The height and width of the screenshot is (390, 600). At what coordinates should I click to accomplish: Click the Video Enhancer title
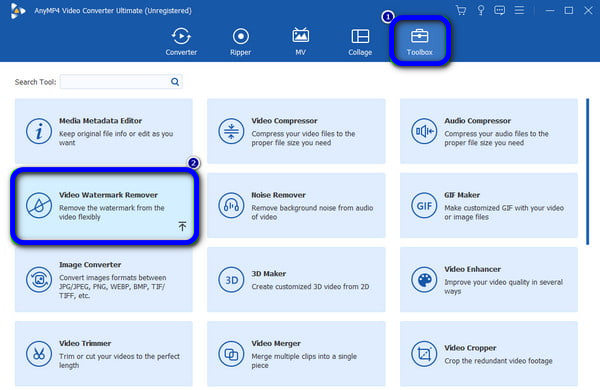click(x=472, y=269)
